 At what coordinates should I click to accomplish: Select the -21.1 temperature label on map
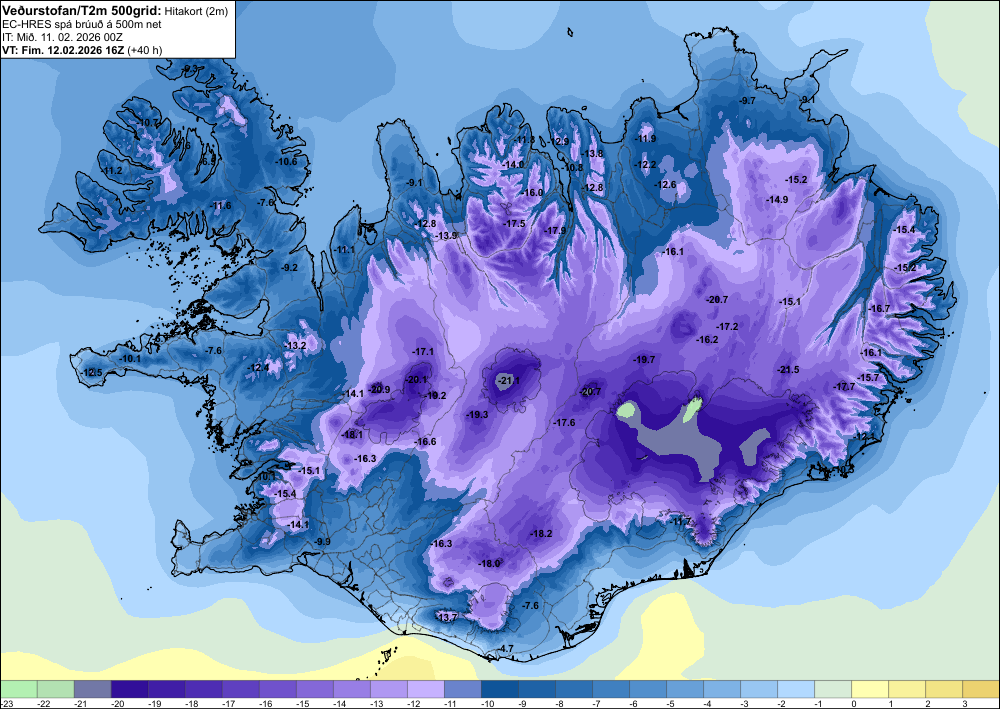click(x=508, y=381)
